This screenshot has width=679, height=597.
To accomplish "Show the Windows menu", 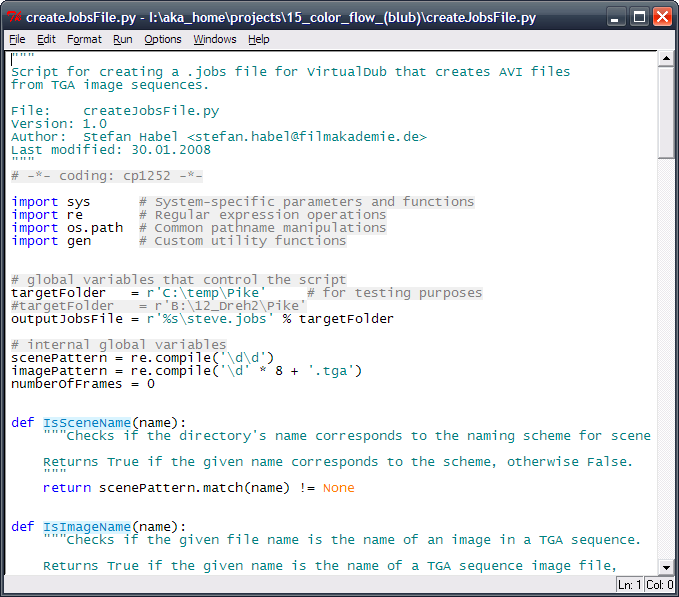I will coord(215,39).
